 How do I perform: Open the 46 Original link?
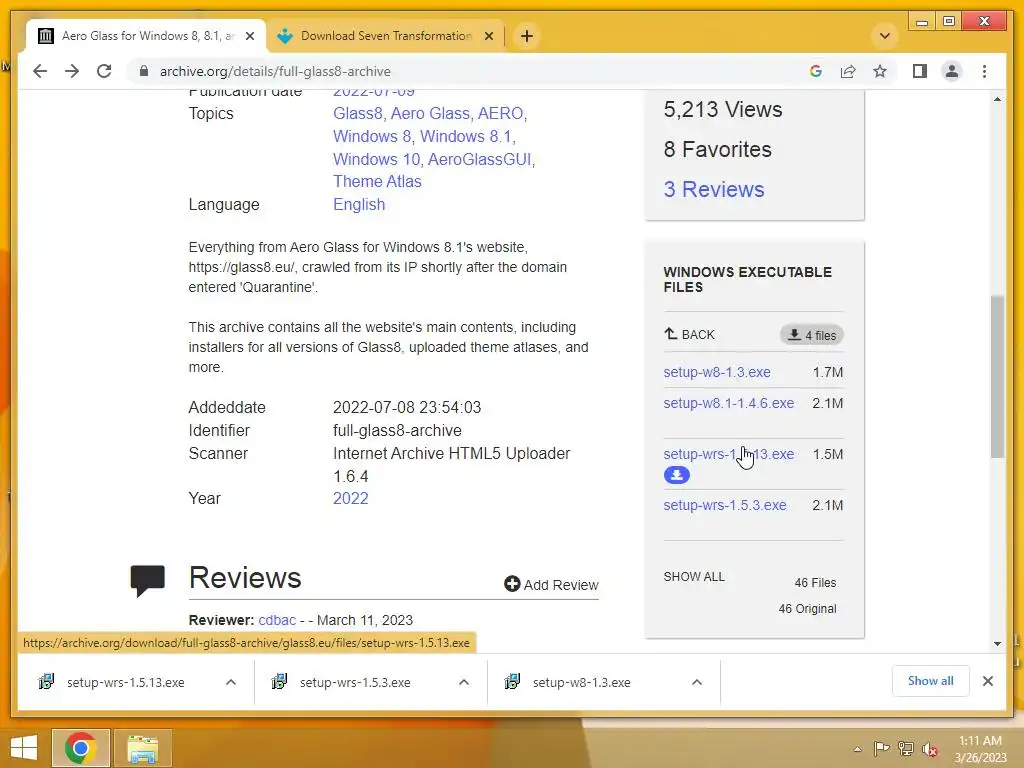coord(807,609)
